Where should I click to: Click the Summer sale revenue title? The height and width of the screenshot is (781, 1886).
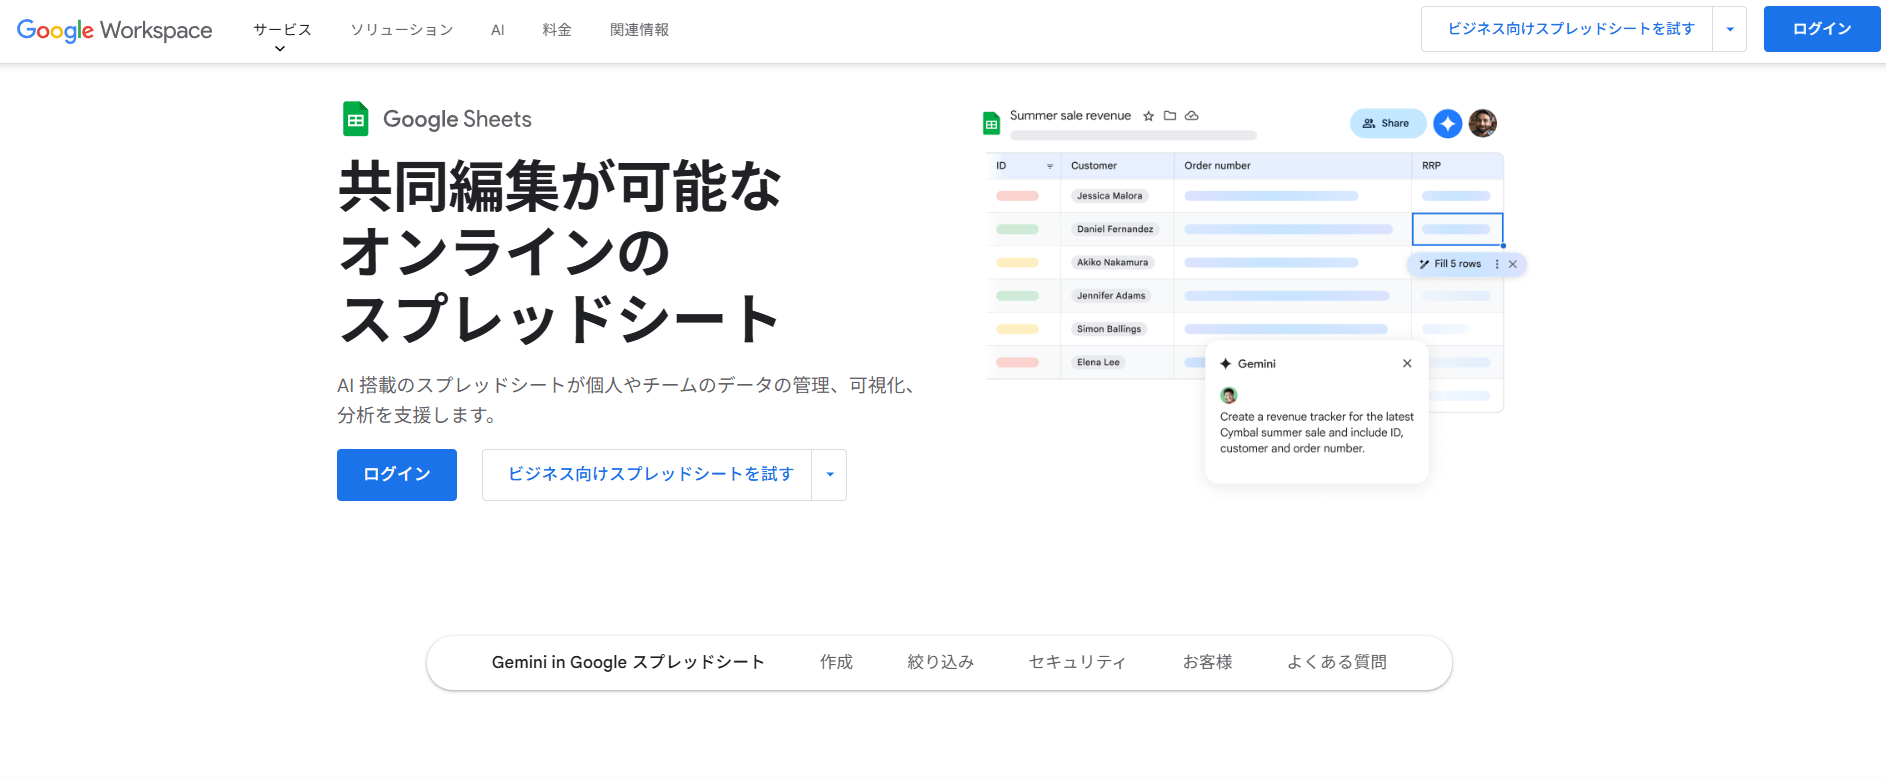1070,116
